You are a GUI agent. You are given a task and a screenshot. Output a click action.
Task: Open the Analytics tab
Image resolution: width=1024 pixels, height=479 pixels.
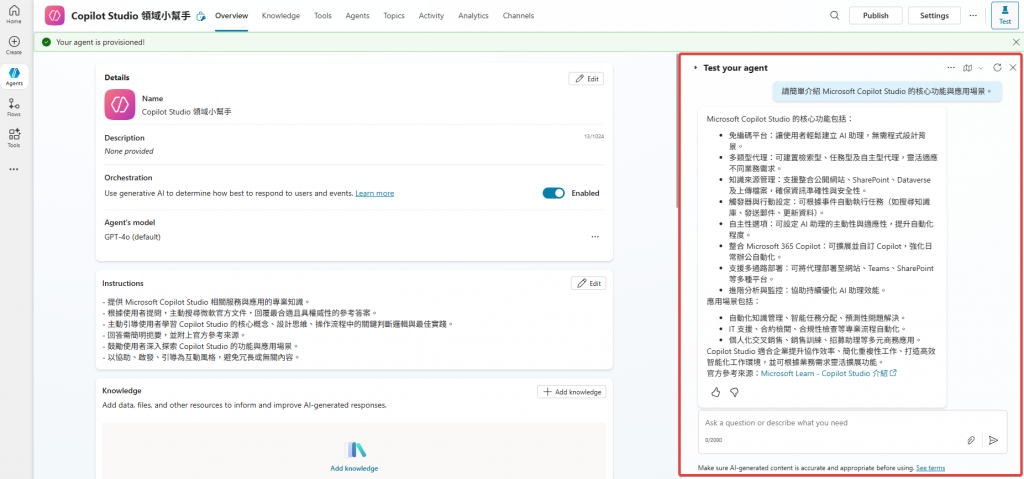(x=473, y=16)
